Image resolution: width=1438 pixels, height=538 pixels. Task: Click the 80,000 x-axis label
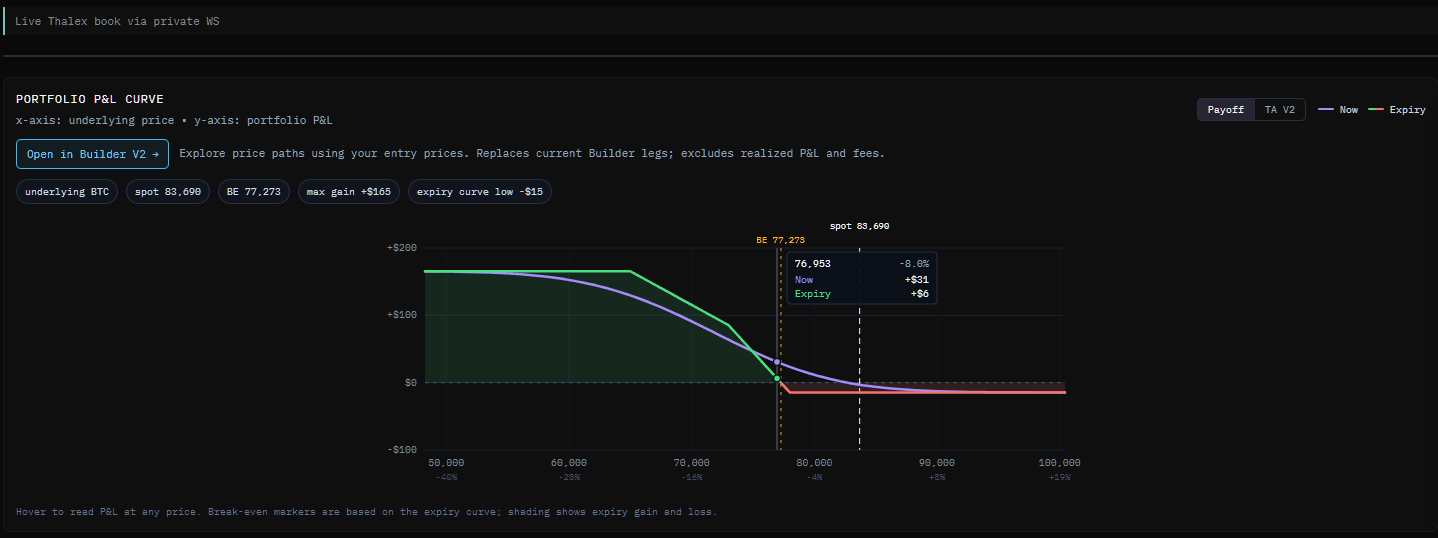click(x=815, y=463)
